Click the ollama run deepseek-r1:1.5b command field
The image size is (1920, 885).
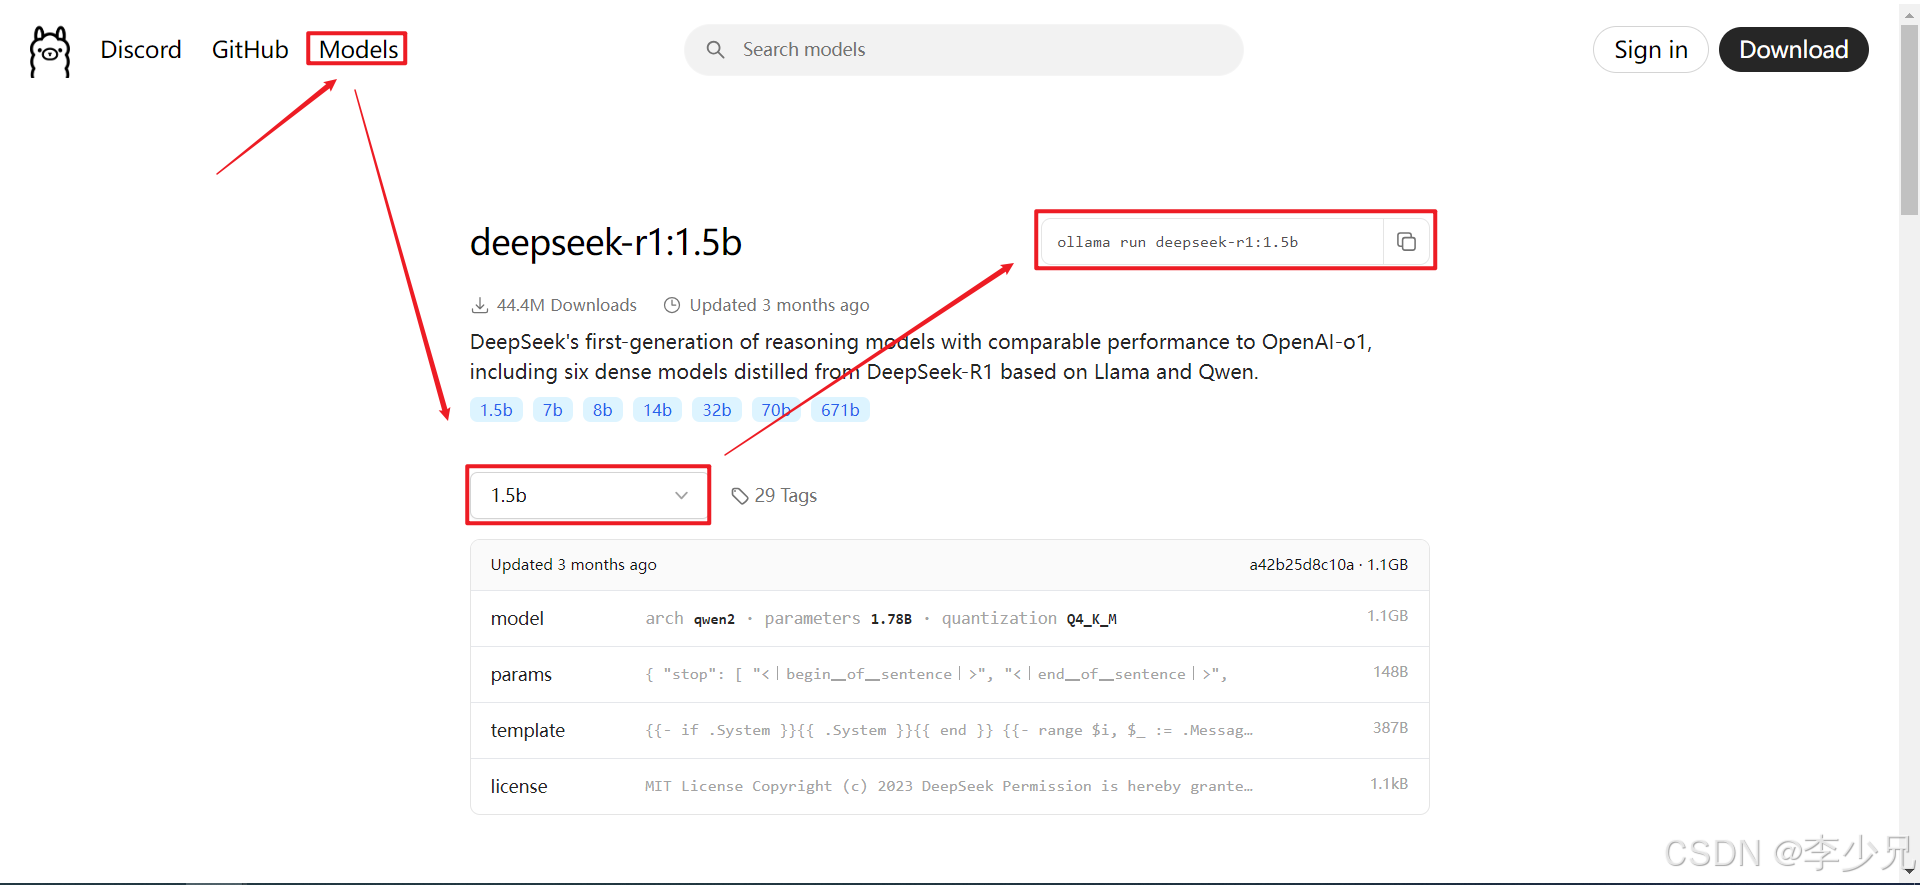[1212, 242]
